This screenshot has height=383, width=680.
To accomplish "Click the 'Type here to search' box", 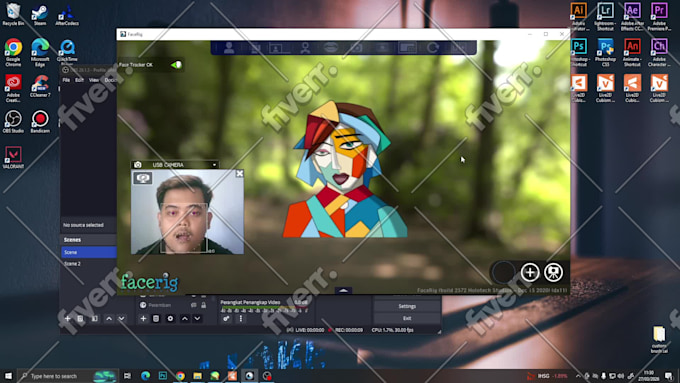I will (68, 376).
